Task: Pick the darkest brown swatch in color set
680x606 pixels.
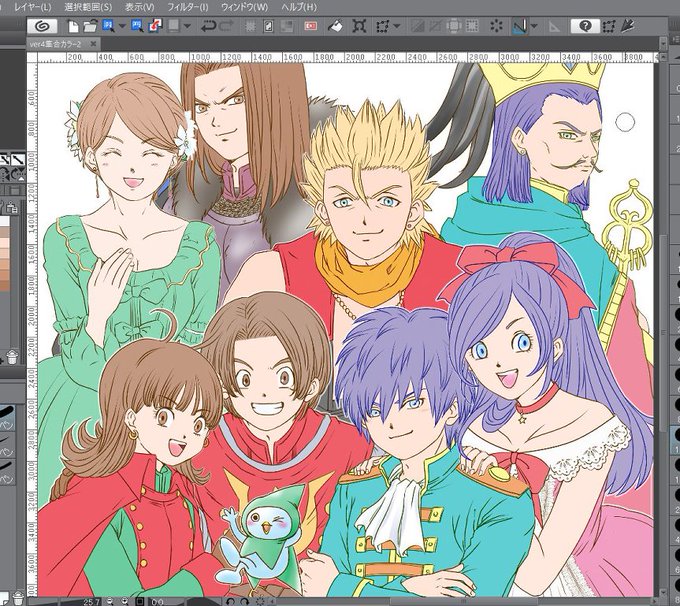Action: coord(5,285)
